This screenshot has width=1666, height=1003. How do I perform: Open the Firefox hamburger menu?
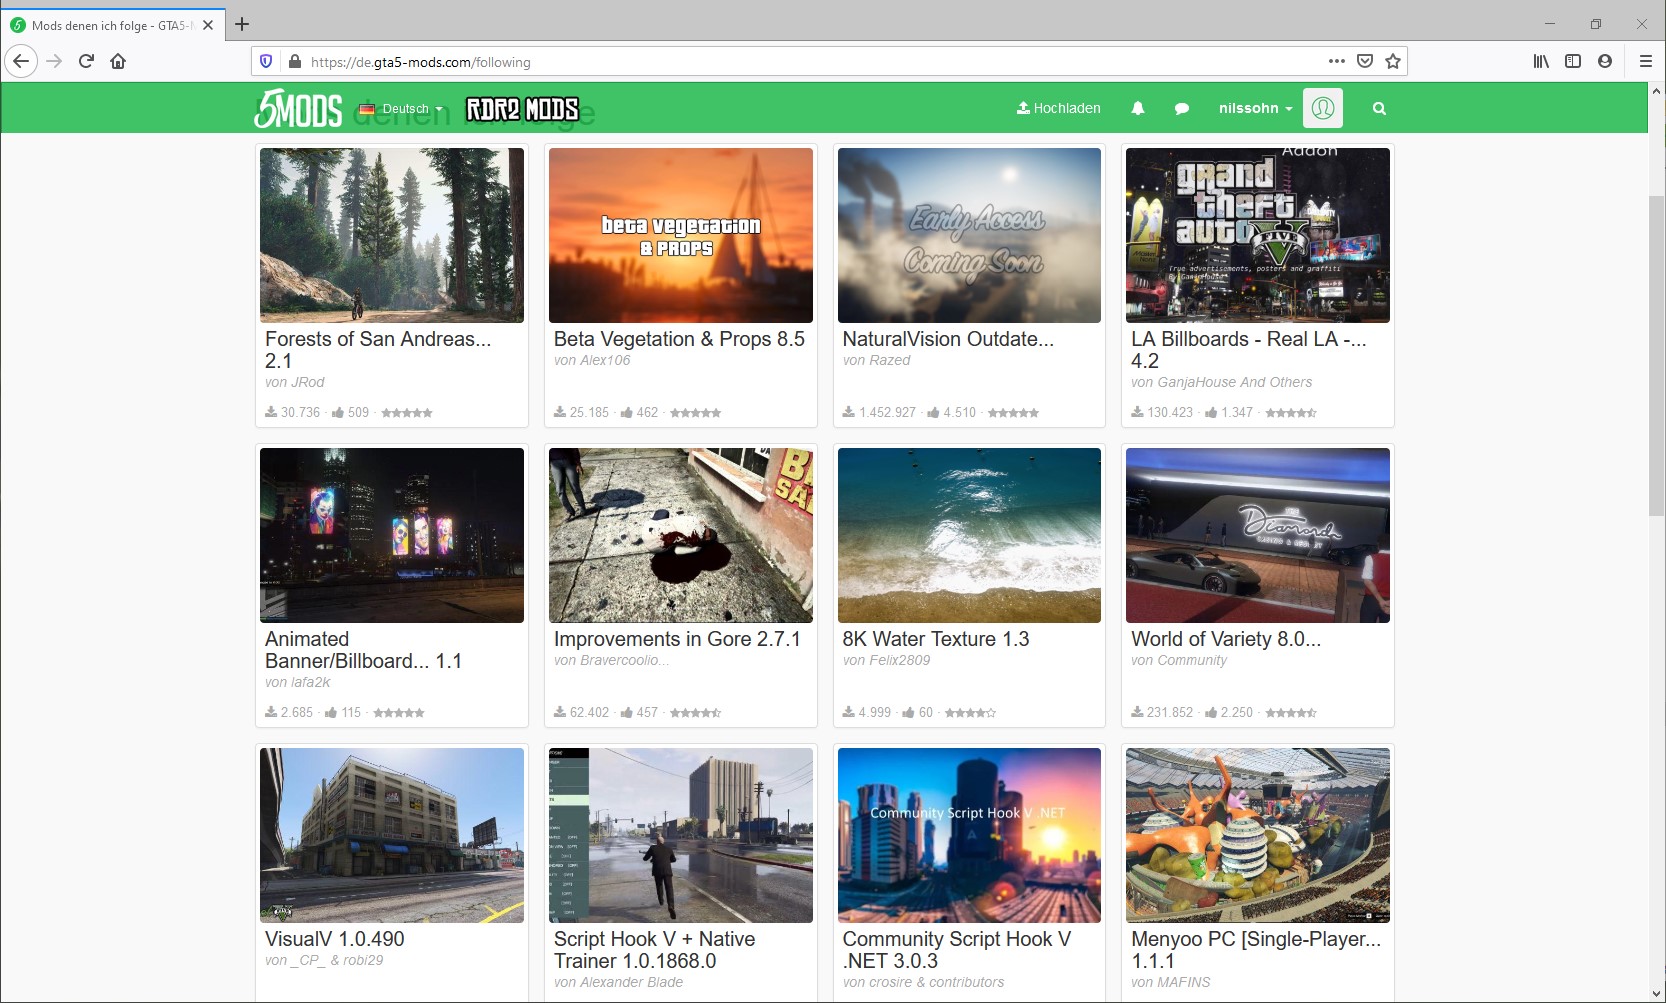[1646, 61]
